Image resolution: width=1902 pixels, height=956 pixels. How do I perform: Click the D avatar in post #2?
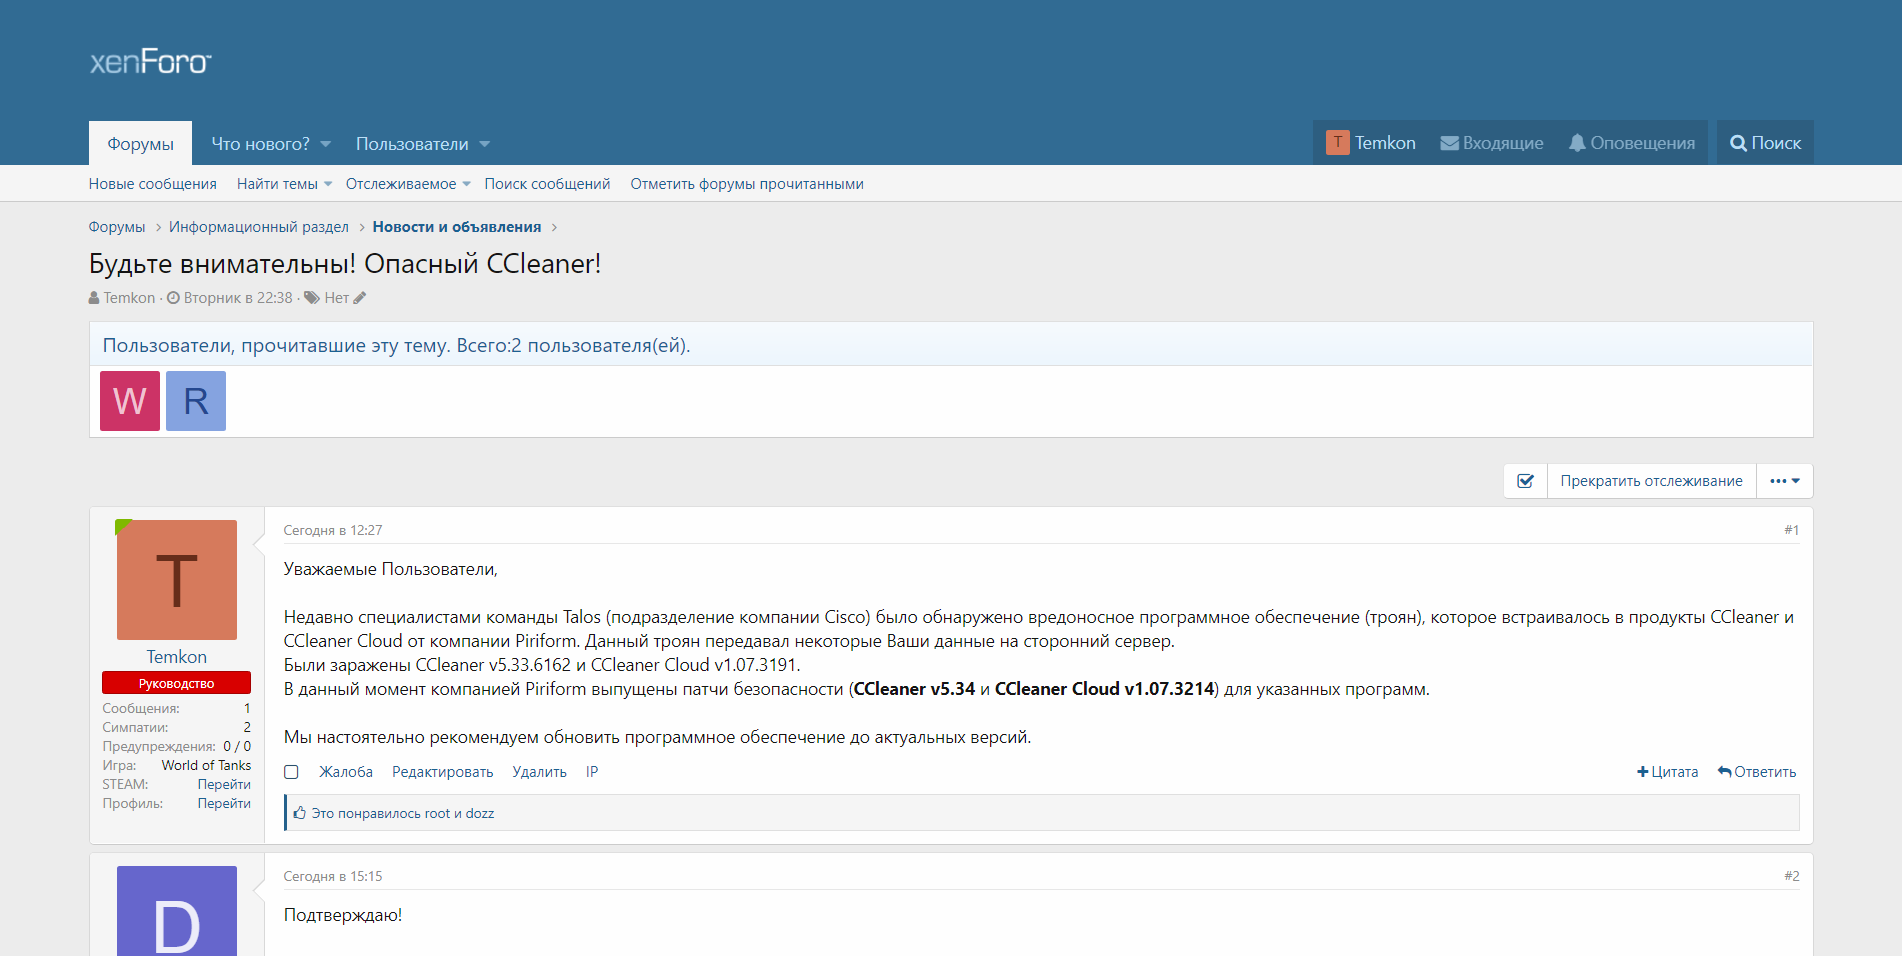(177, 911)
